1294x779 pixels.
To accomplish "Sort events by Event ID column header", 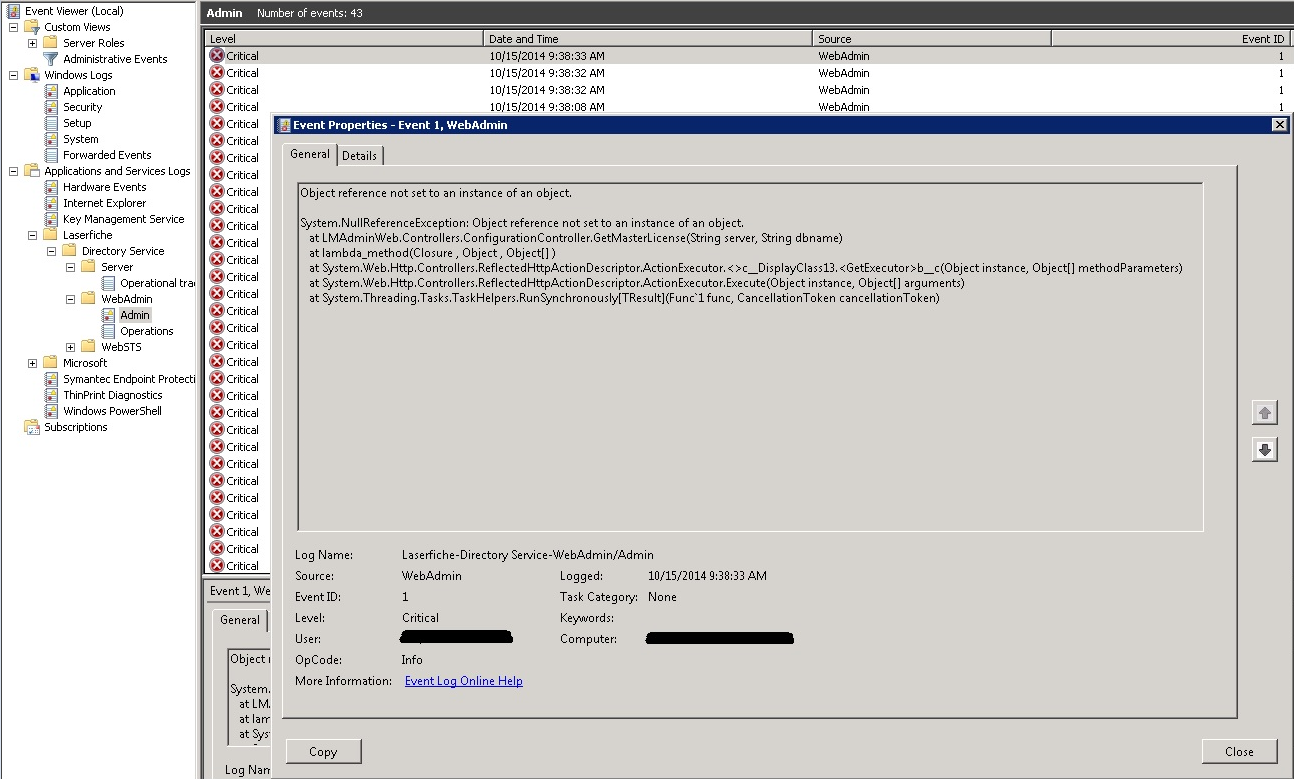I will pos(1172,39).
